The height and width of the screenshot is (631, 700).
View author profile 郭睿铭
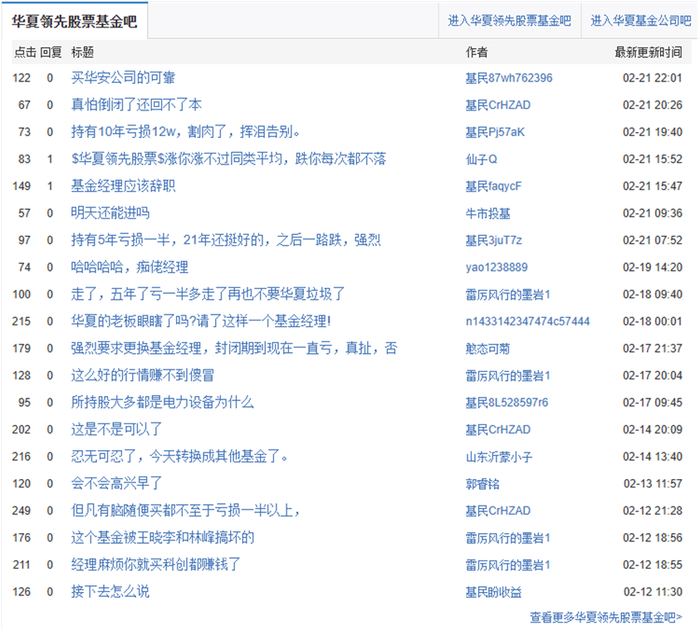coord(483,484)
